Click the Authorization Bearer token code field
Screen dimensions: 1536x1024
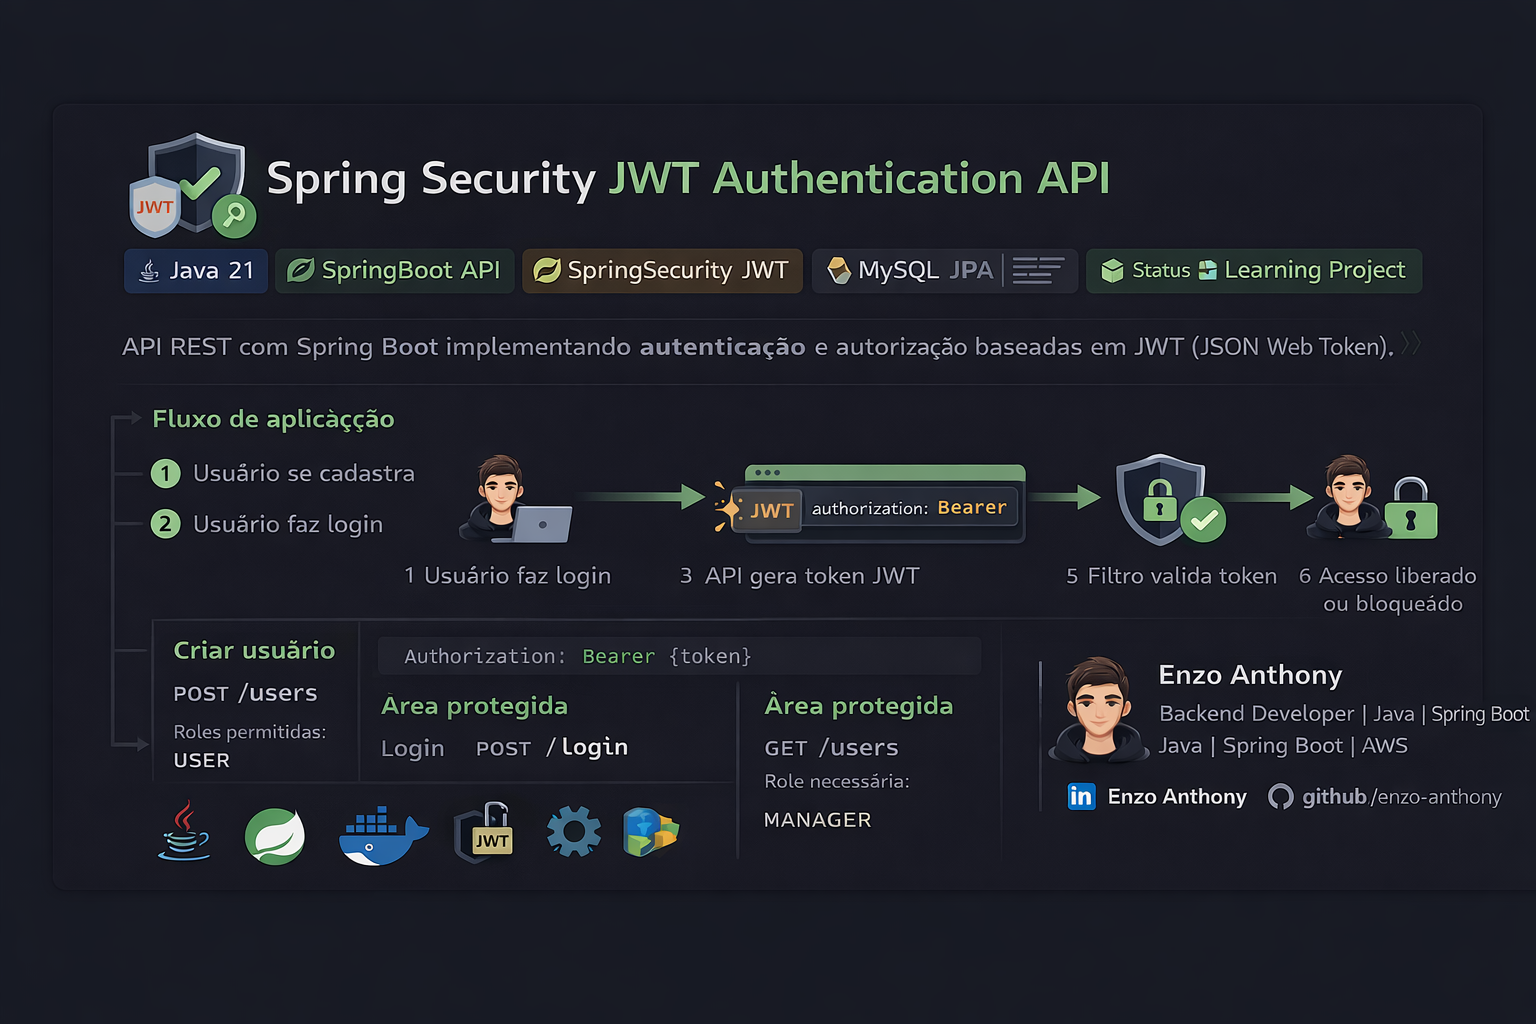[678, 656]
